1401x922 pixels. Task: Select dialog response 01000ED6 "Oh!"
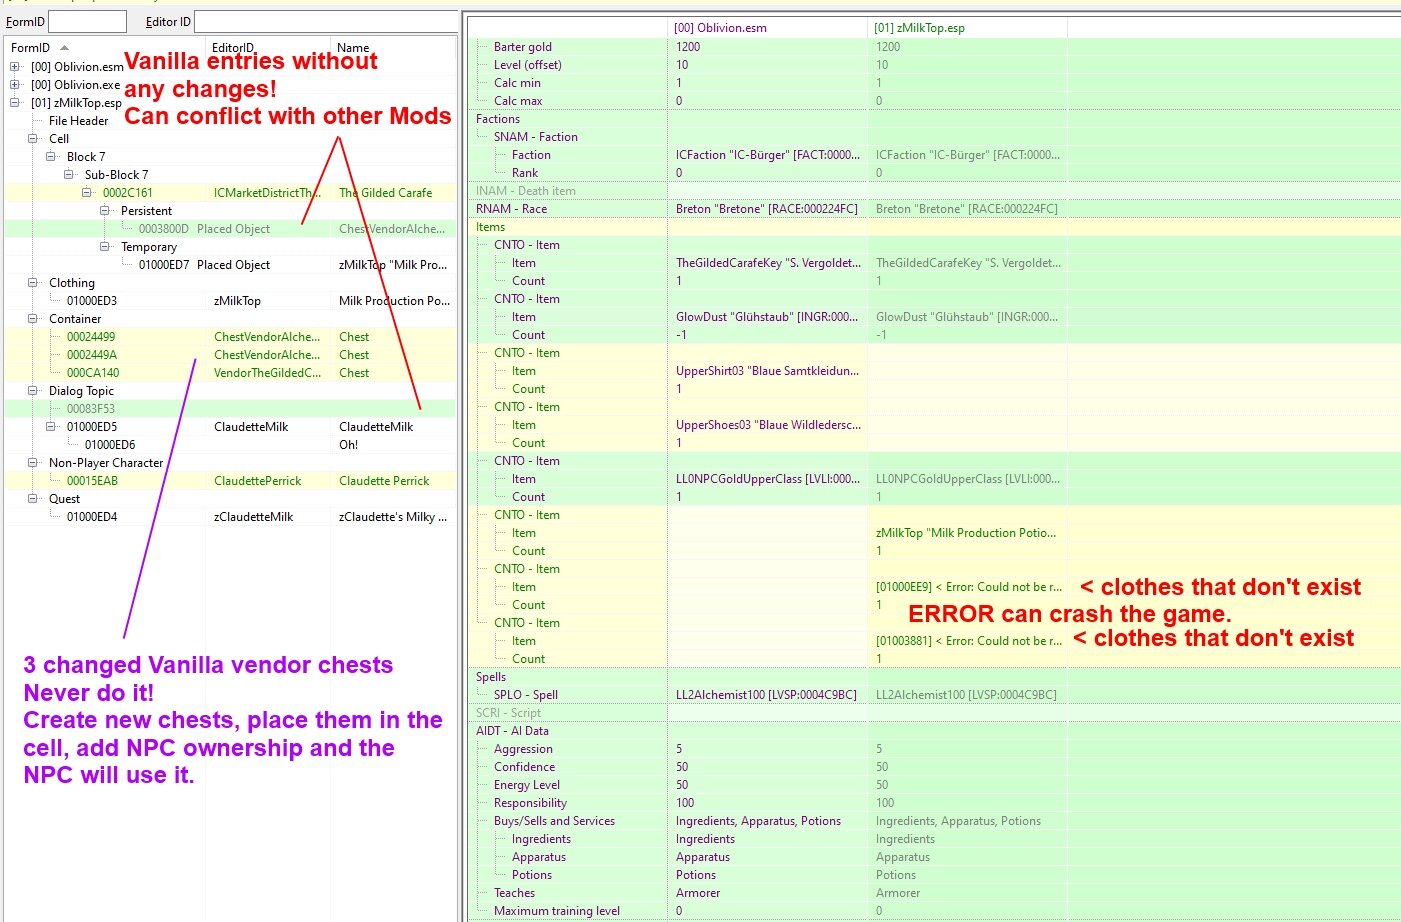pos(230,445)
